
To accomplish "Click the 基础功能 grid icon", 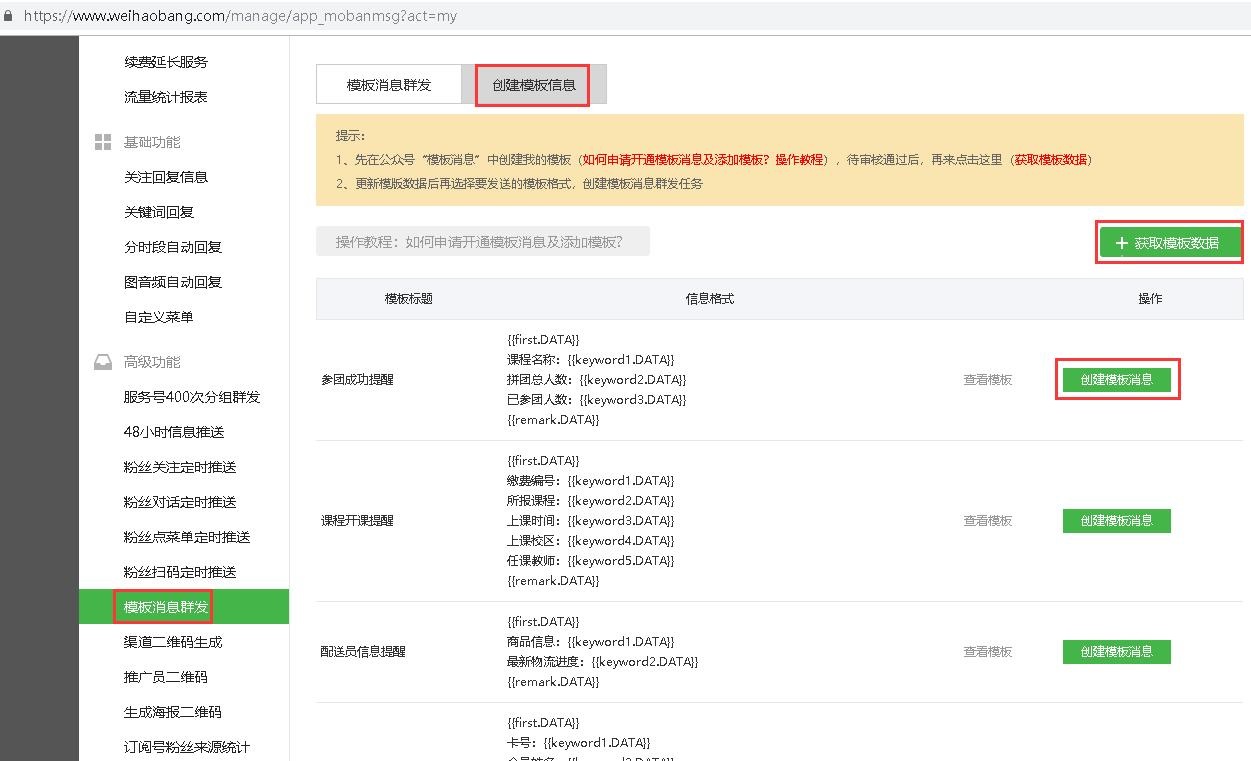I will [x=103, y=142].
